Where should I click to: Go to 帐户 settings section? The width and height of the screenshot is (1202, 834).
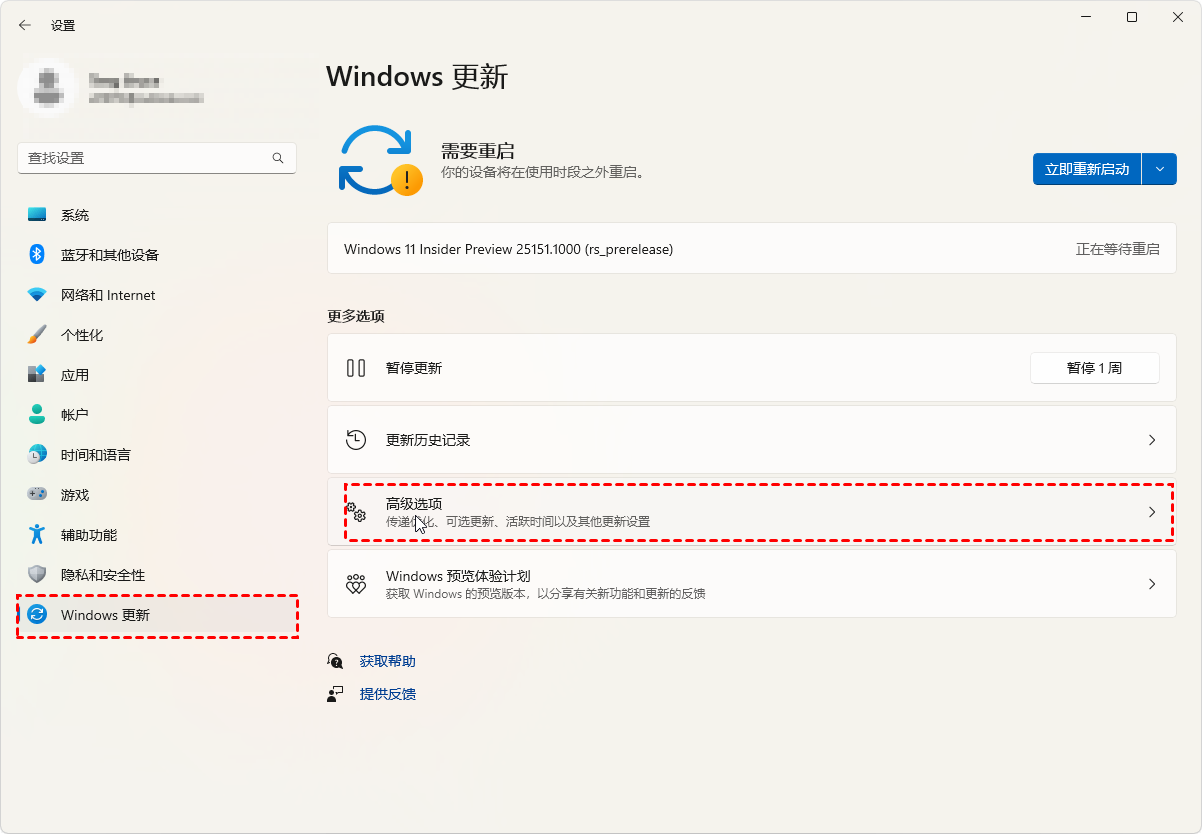tap(75, 415)
